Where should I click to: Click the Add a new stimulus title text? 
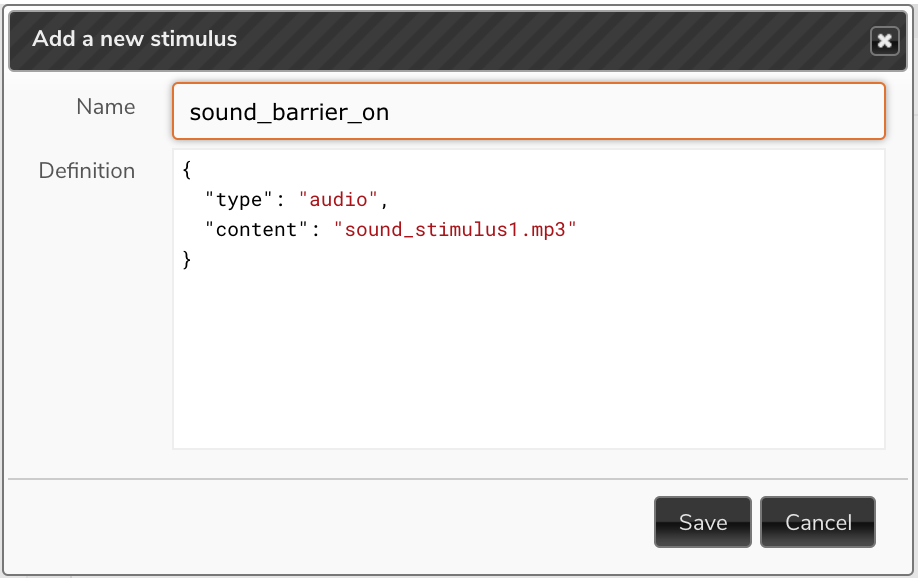click(135, 39)
